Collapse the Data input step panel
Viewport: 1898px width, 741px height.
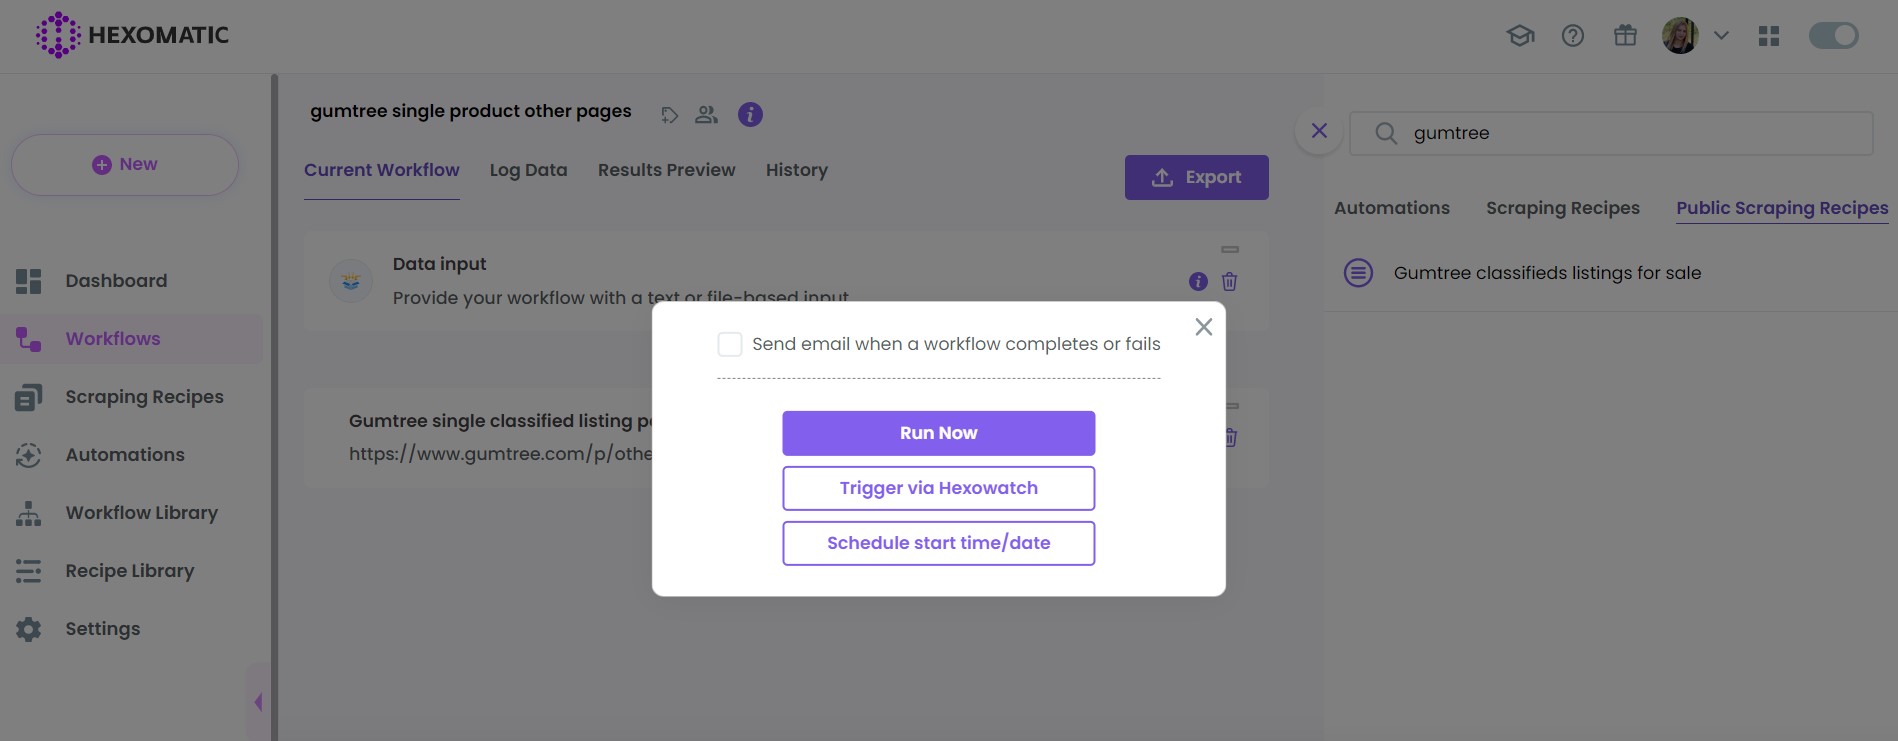coord(1230,249)
